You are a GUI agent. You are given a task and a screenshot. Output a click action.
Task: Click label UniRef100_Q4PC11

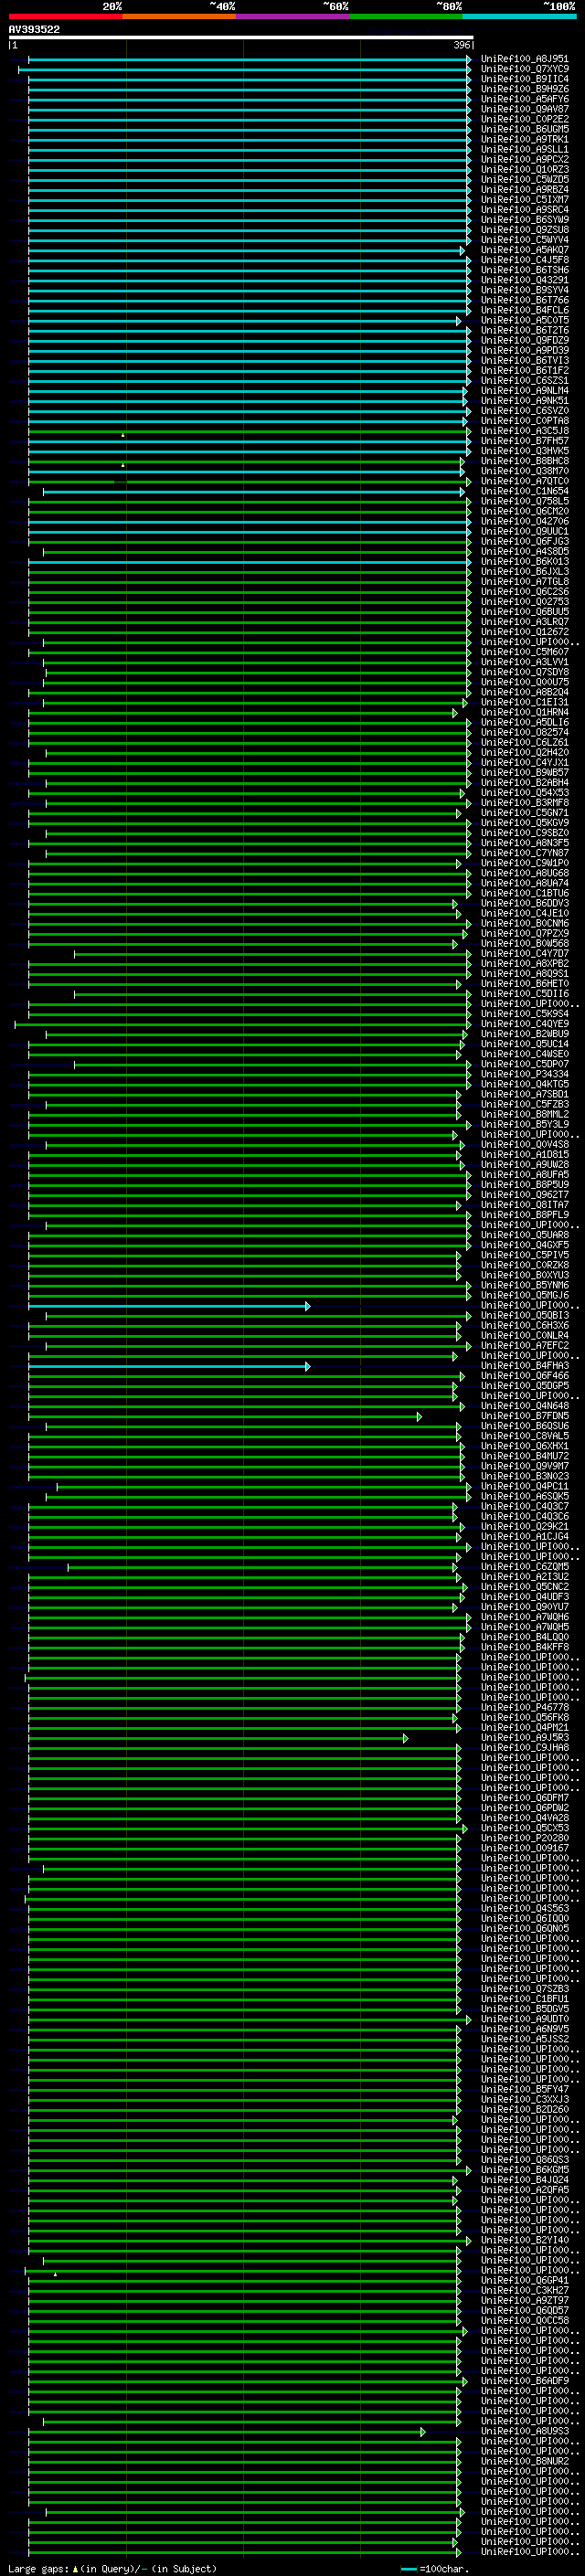[x=524, y=1486]
